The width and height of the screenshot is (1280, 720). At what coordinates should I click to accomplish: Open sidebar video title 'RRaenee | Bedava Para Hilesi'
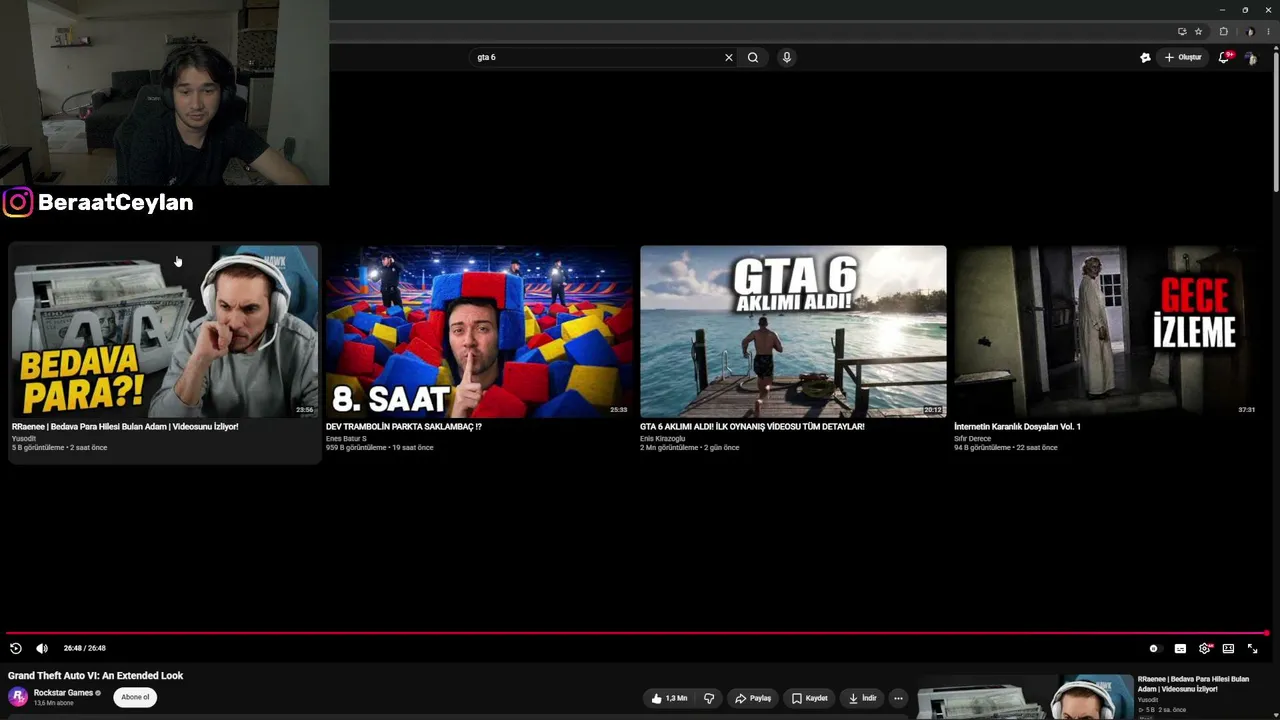[1193, 684]
